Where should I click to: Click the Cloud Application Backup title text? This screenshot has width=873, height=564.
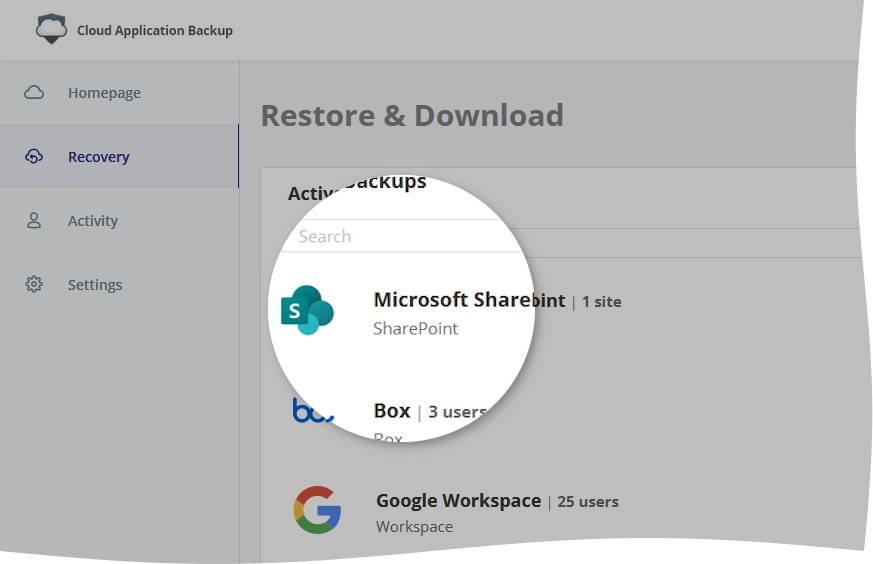pyautogui.click(x=155, y=31)
